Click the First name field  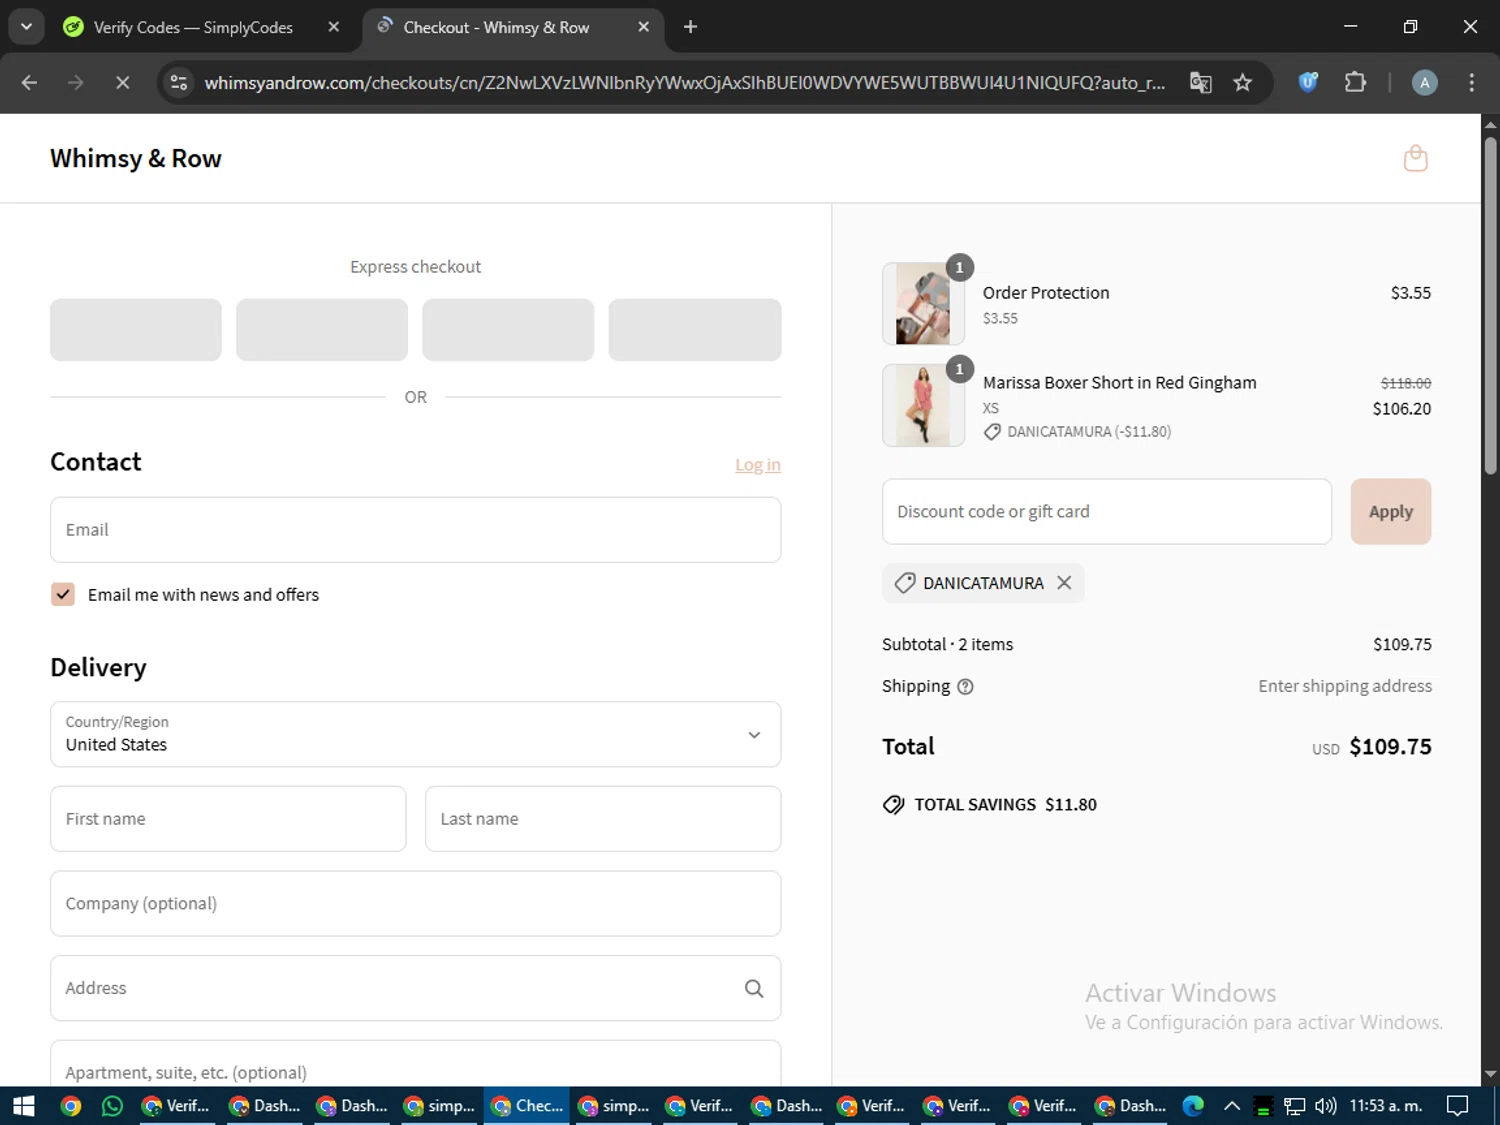click(228, 819)
